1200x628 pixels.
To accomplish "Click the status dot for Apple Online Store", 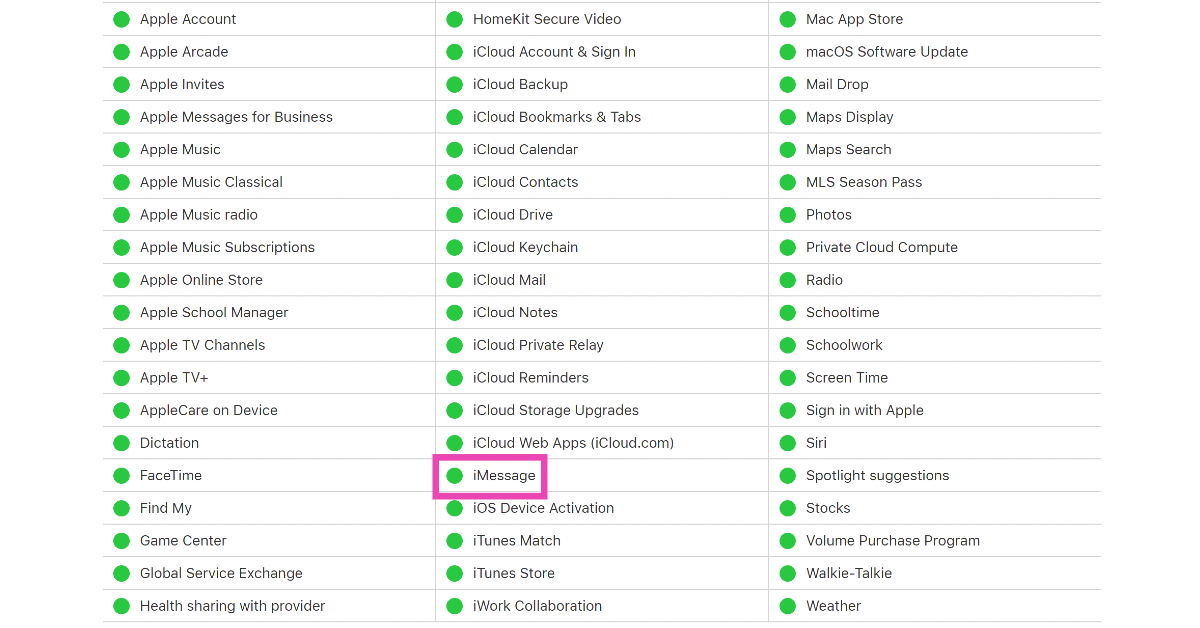I will pos(121,280).
